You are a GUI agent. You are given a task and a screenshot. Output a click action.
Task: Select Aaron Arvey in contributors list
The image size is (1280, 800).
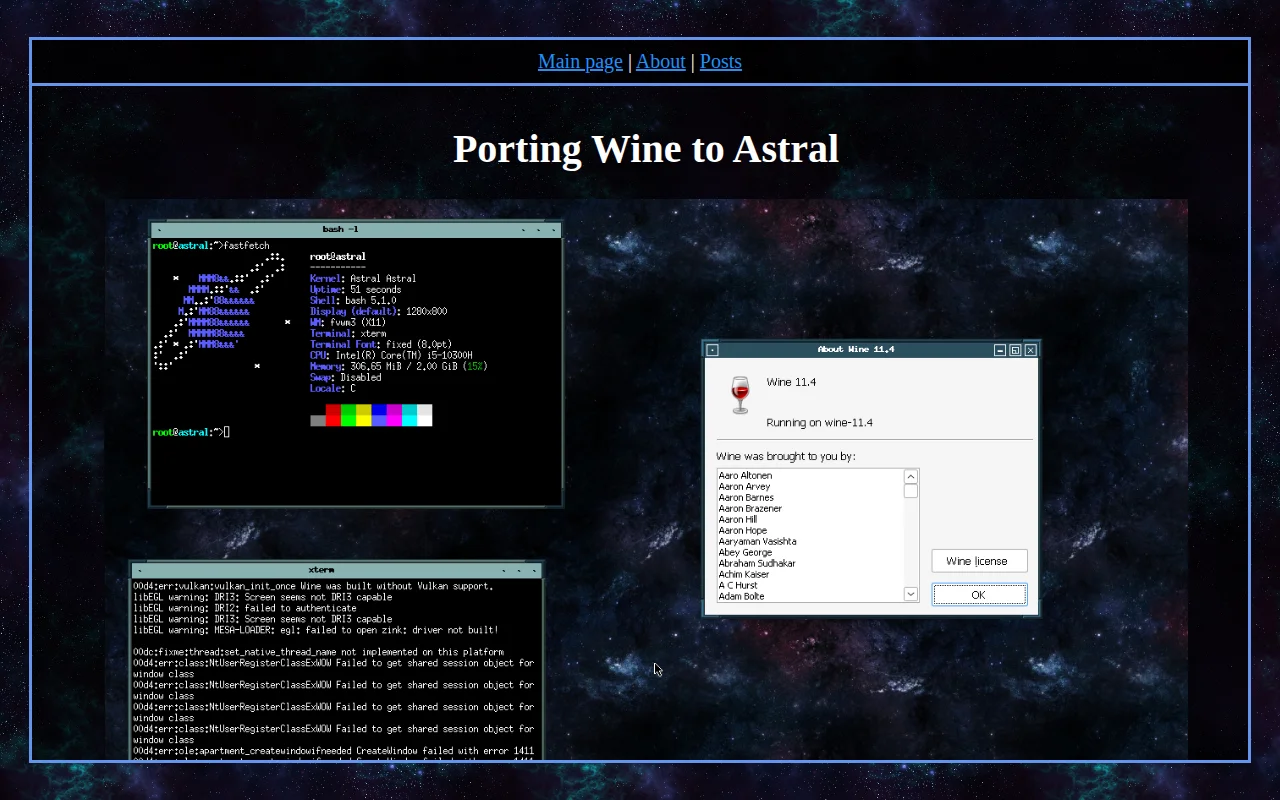coord(744,487)
